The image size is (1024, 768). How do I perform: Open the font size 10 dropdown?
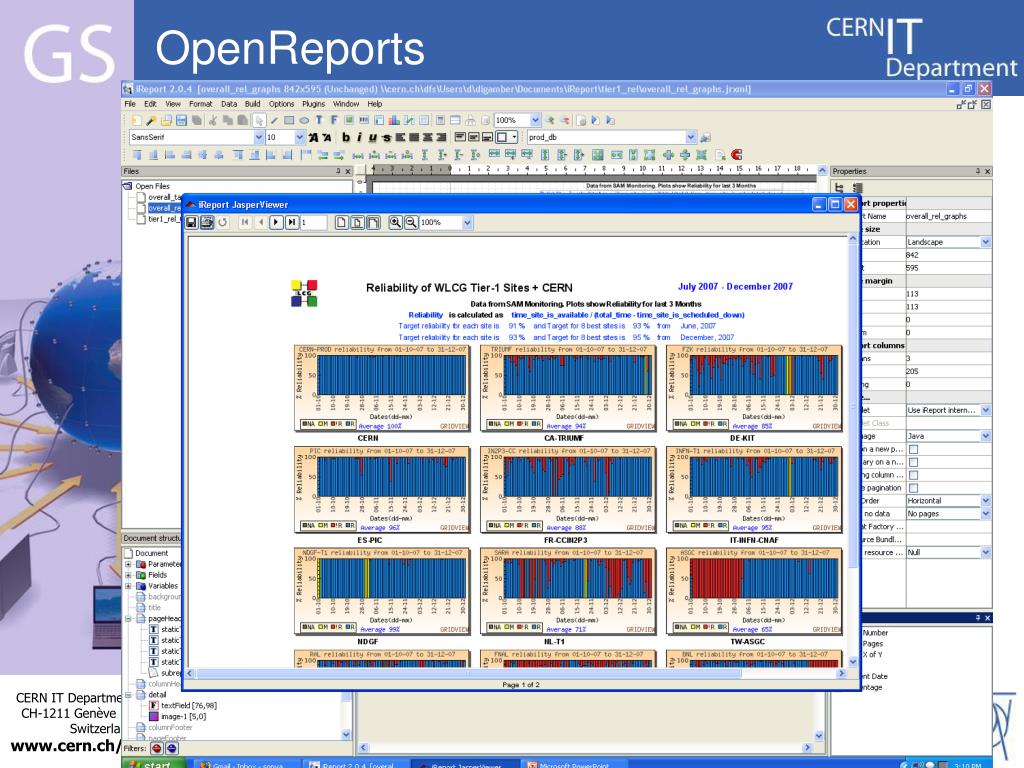pyautogui.click(x=300, y=137)
